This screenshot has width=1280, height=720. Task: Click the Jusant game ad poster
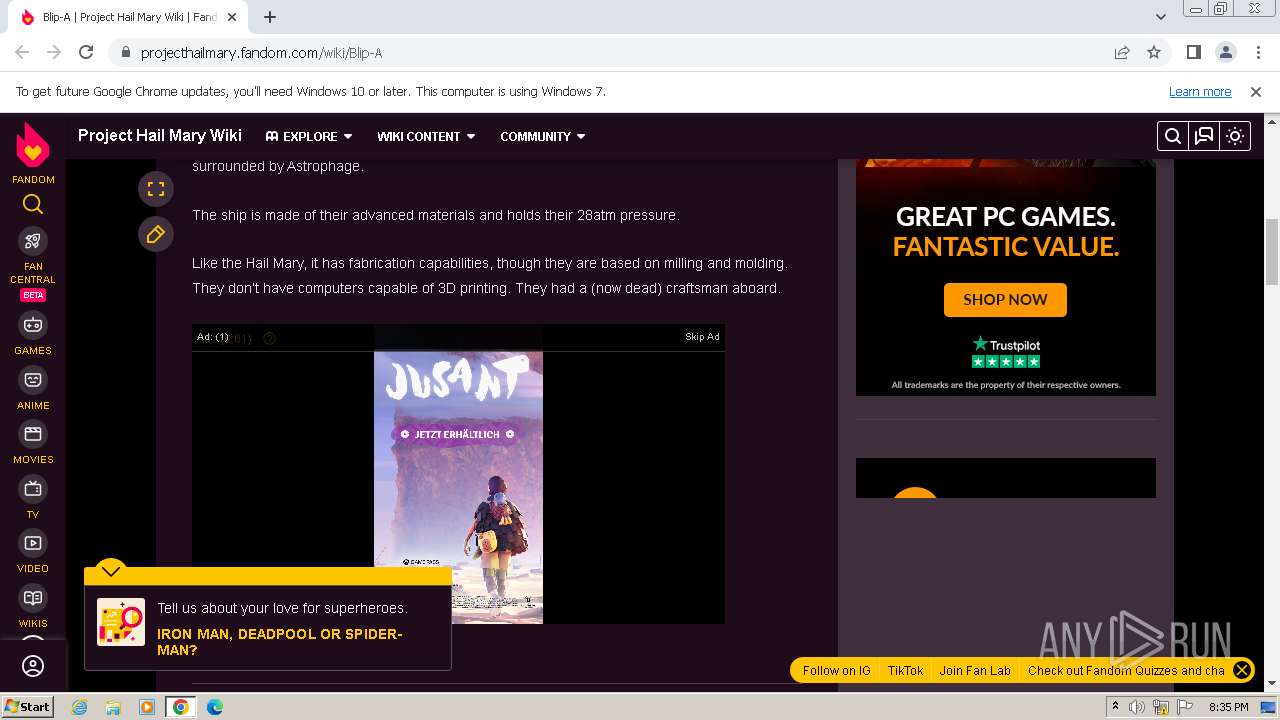458,487
